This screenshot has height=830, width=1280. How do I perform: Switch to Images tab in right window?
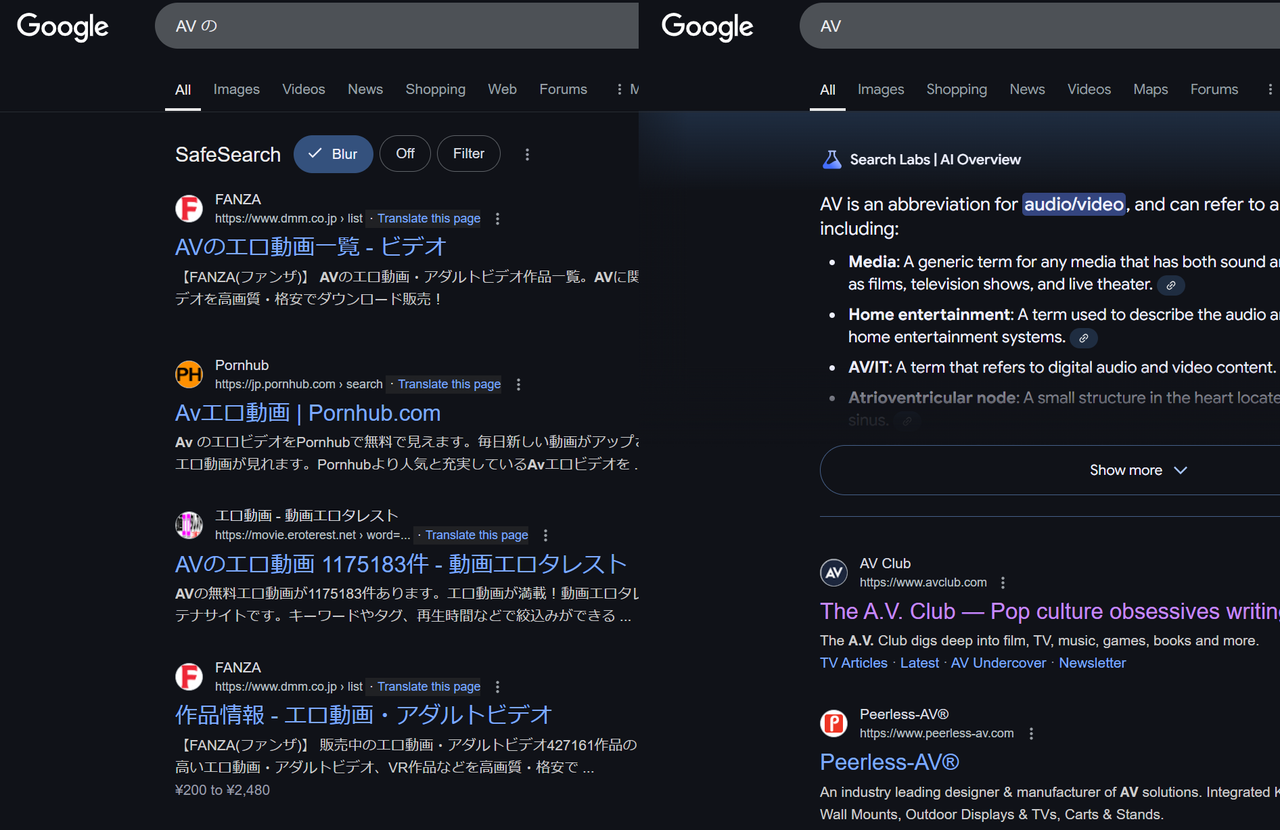(881, 89)
